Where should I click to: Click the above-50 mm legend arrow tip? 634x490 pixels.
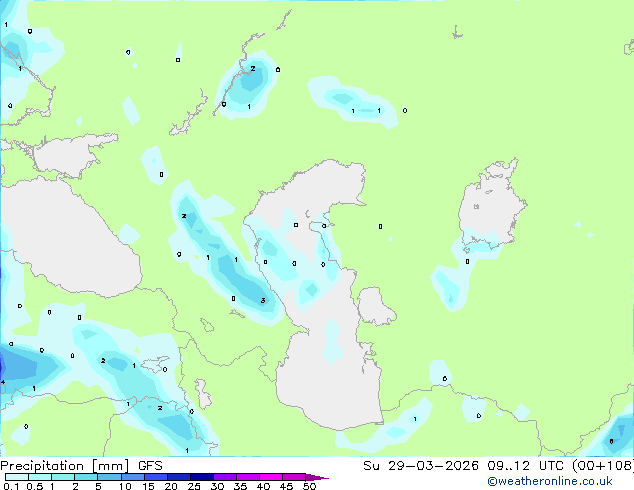pyautogui.click(x=317, y=477)
